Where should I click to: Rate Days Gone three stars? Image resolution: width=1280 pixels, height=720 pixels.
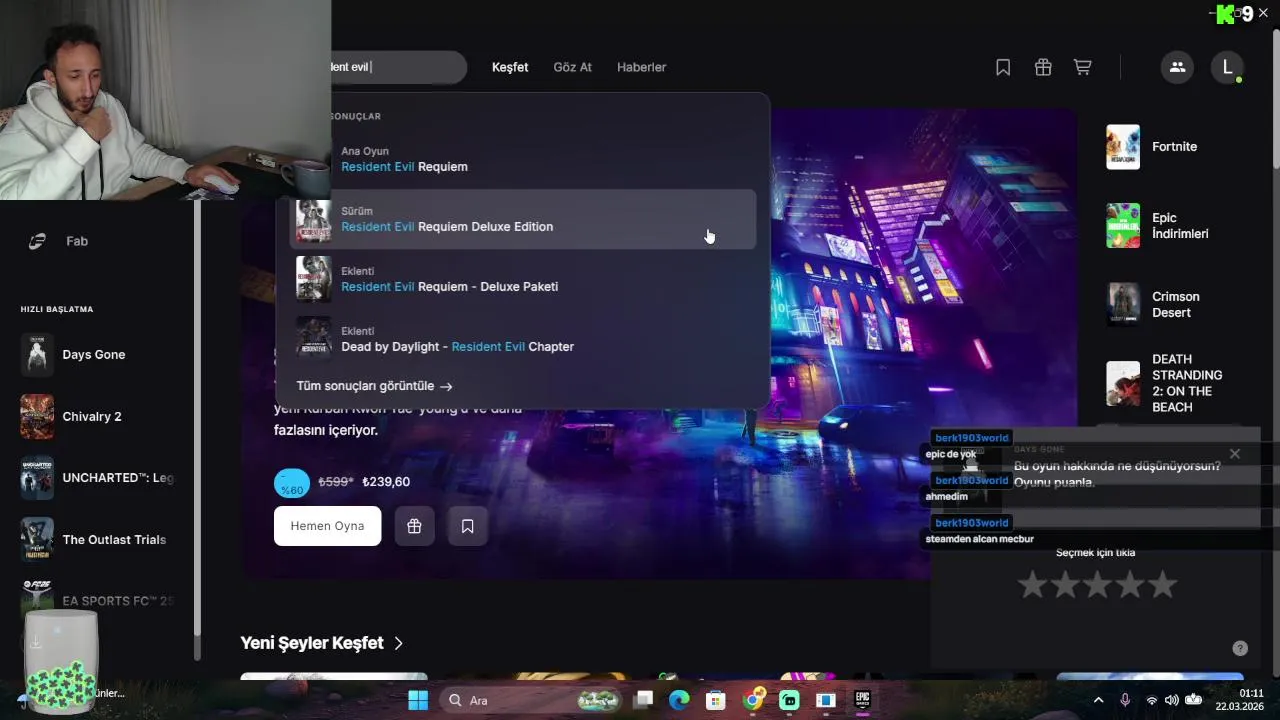click(x=1097, y=585)
